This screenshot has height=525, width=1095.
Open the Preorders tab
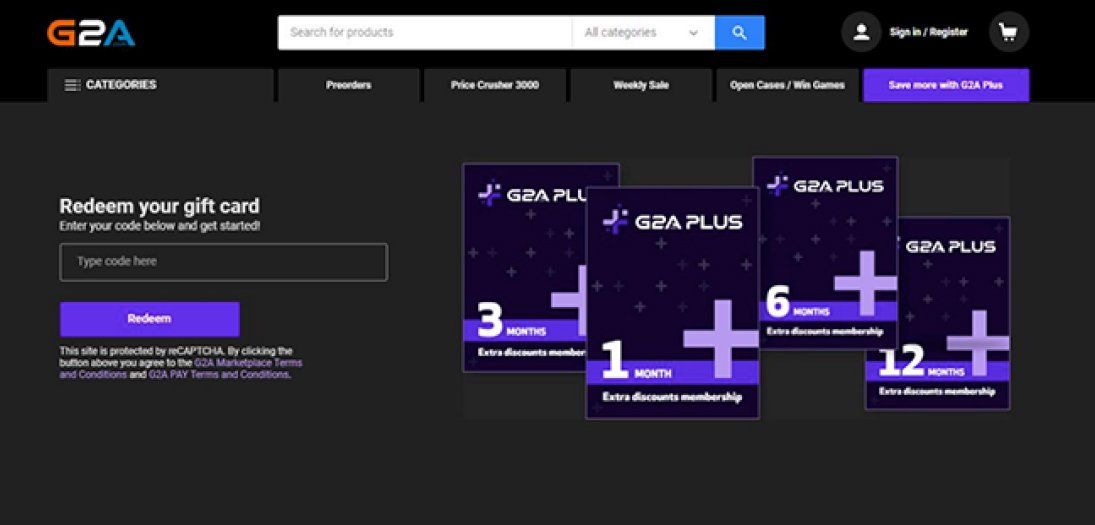tap(348, 85)
